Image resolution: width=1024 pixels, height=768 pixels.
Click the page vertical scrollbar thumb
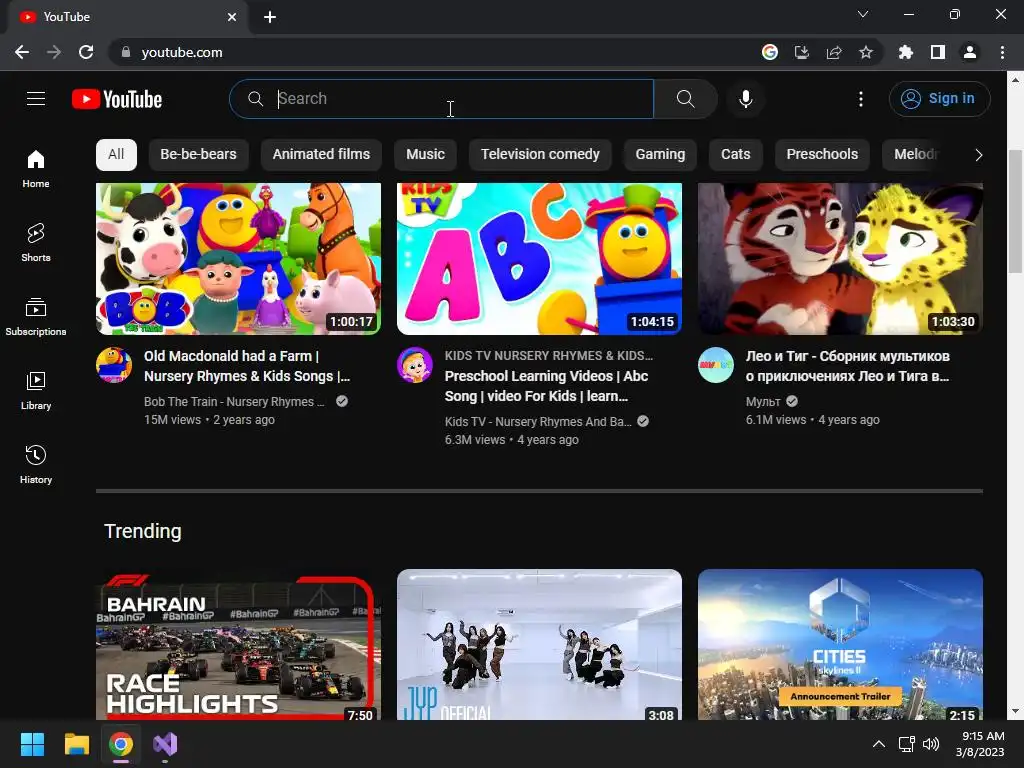coord(1015,211)
